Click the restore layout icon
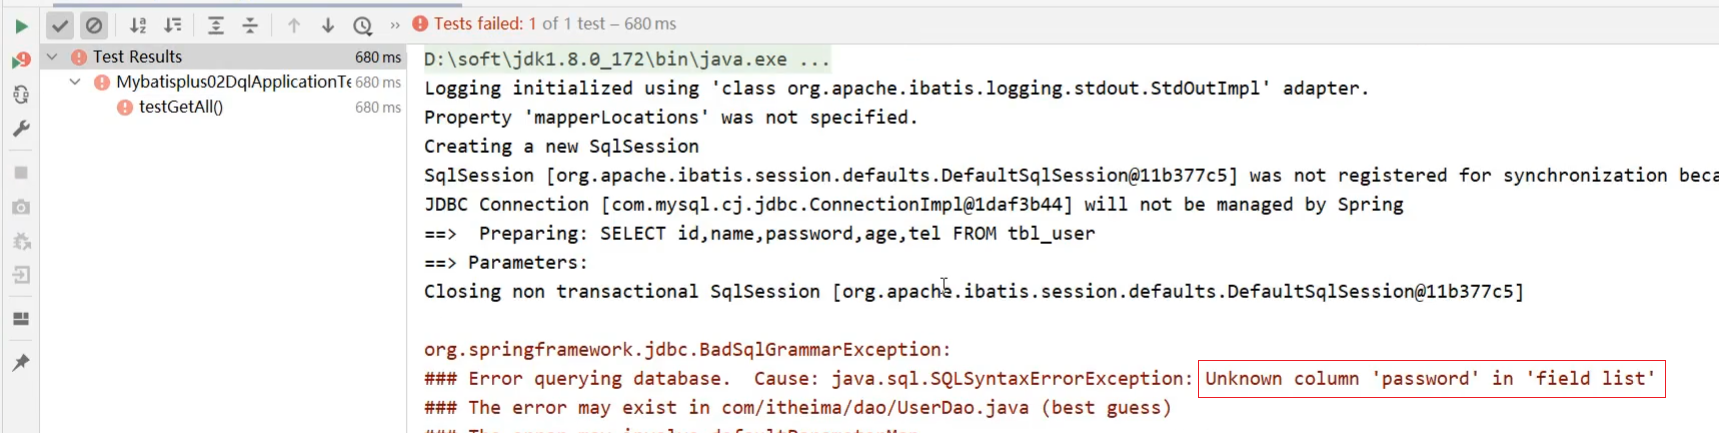 coord(21,319)
